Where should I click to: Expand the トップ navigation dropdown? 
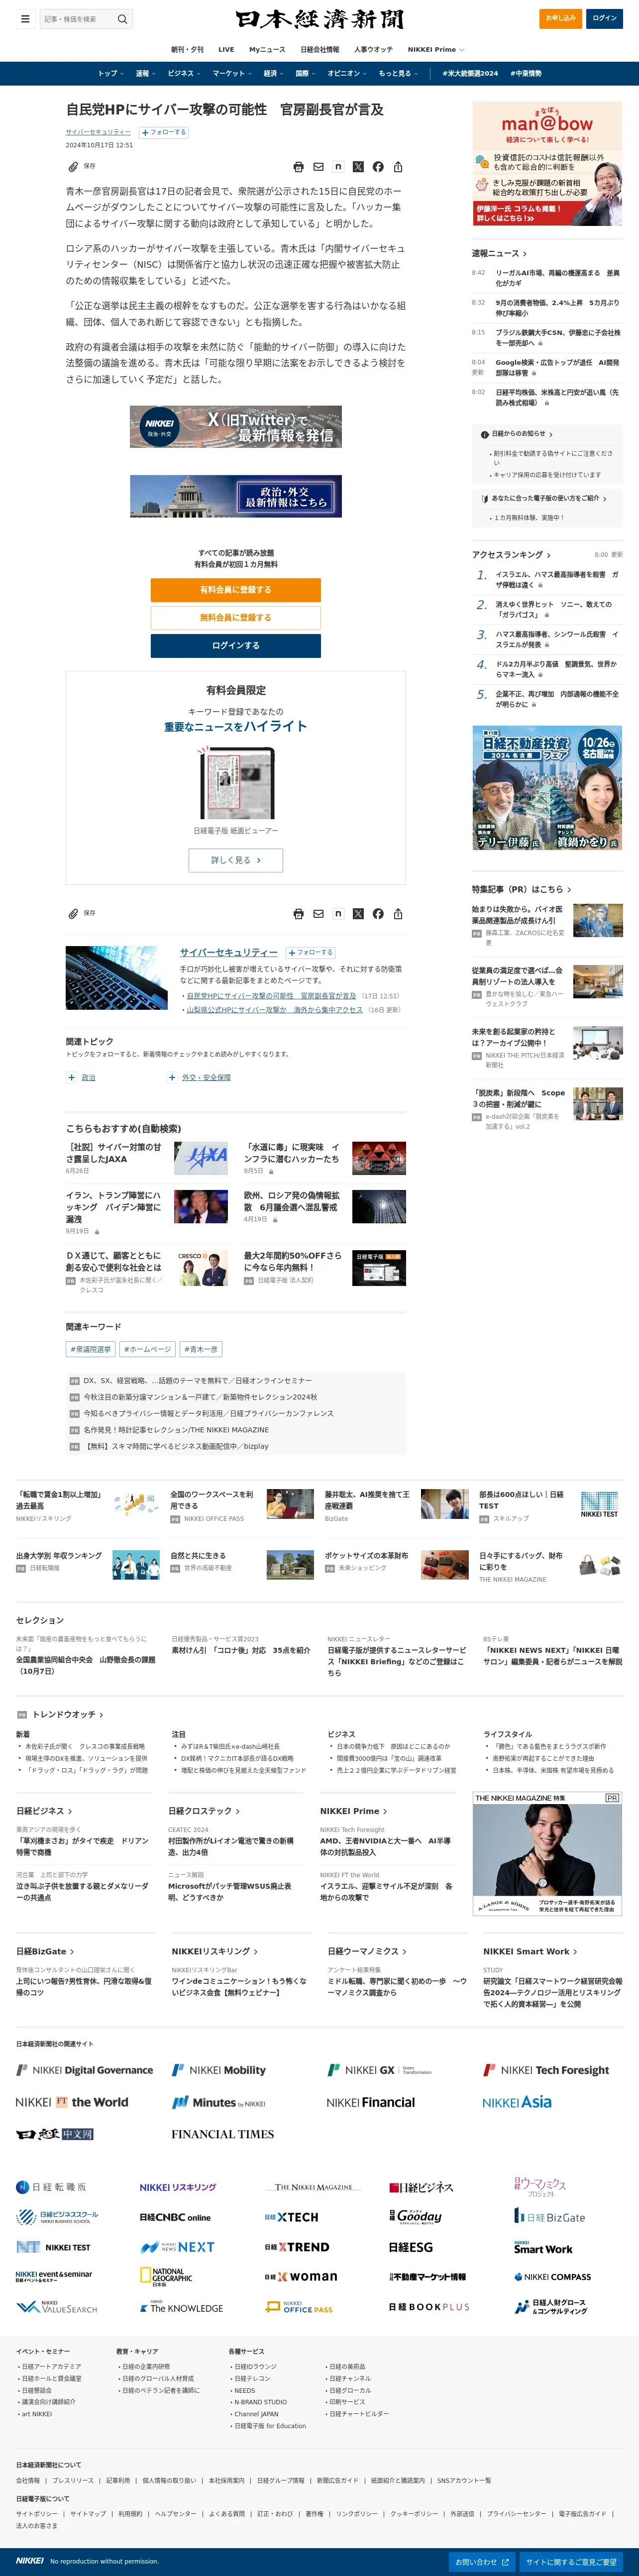pos(110,73)
